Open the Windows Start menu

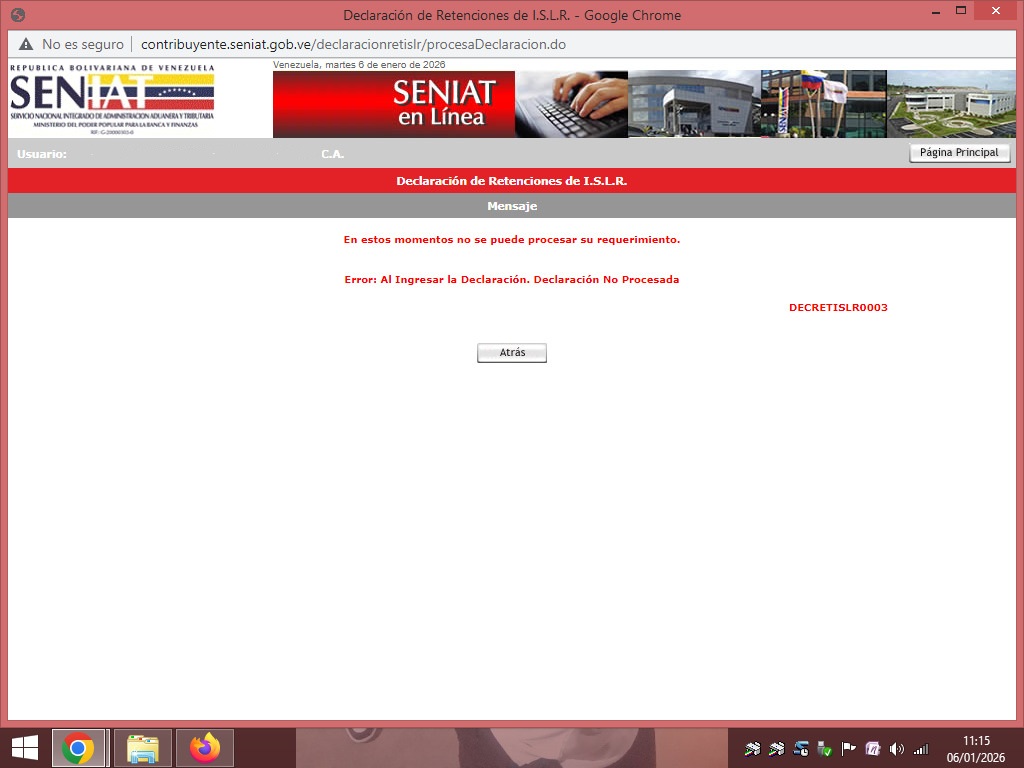[x=25, y=748]
